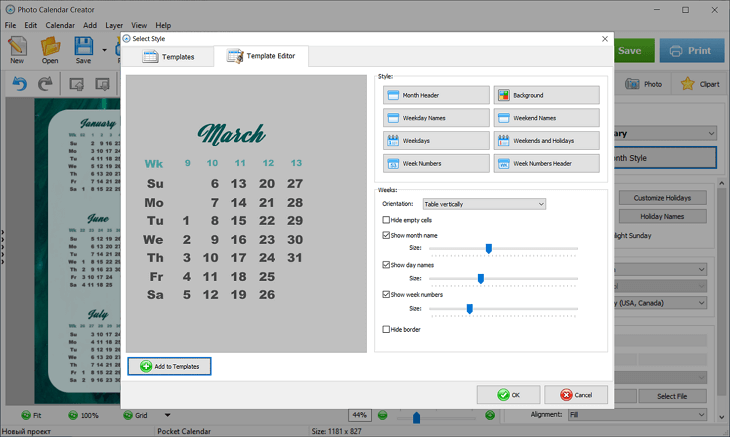Open the Edit menu
Image resolution: width=730 pixels, height=437 pixels.
coord(31,25)
